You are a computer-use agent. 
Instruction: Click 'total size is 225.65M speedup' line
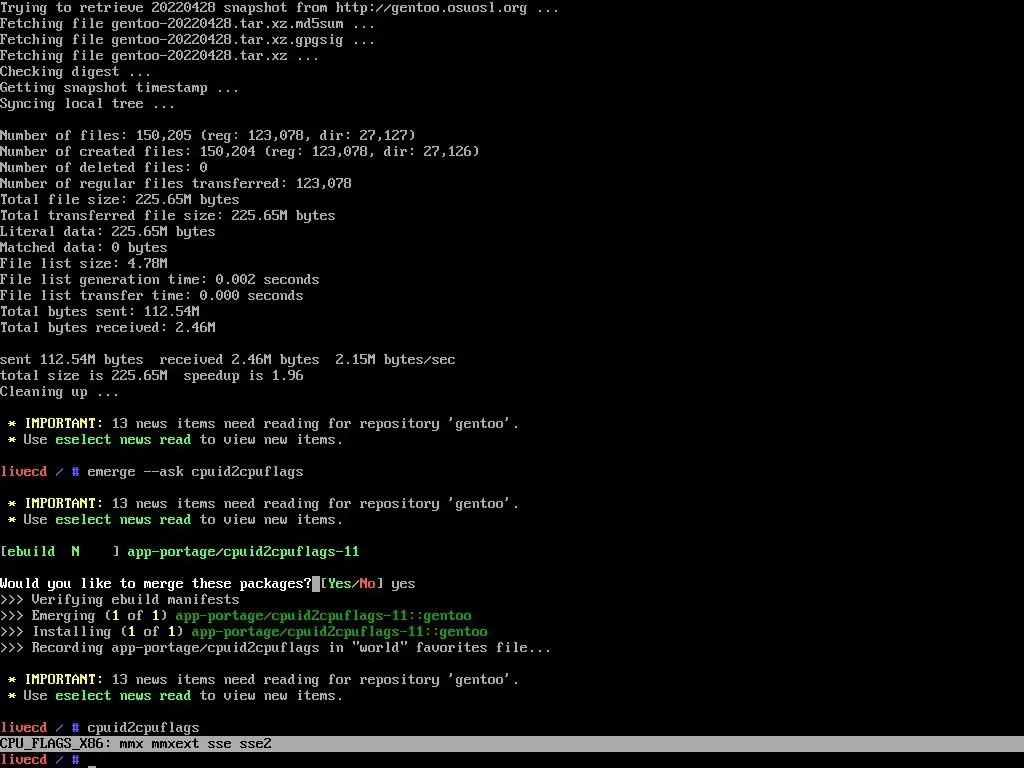click(152, 376)
